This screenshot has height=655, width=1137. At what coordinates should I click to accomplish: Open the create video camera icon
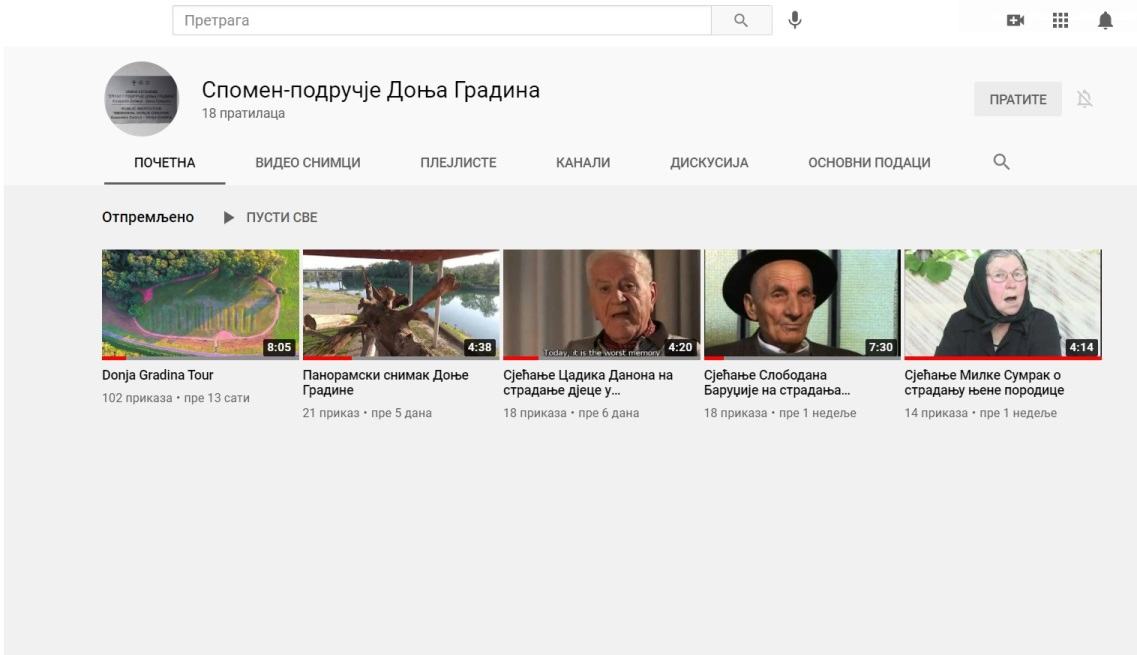point(1015,21)
